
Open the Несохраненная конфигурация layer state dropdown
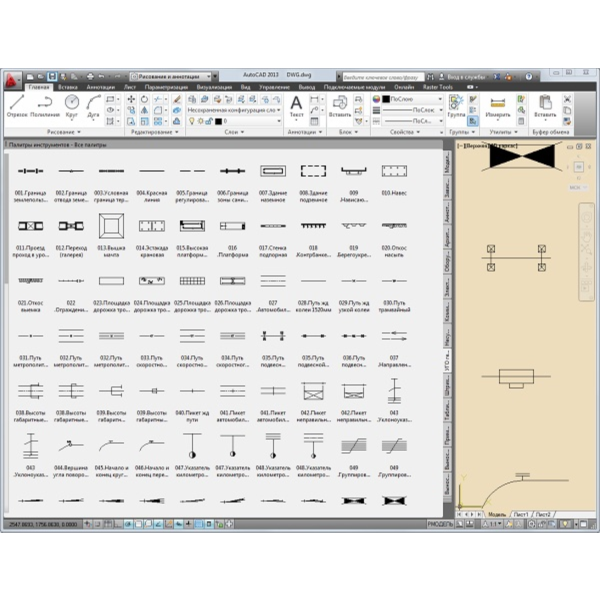pos(234,110)
